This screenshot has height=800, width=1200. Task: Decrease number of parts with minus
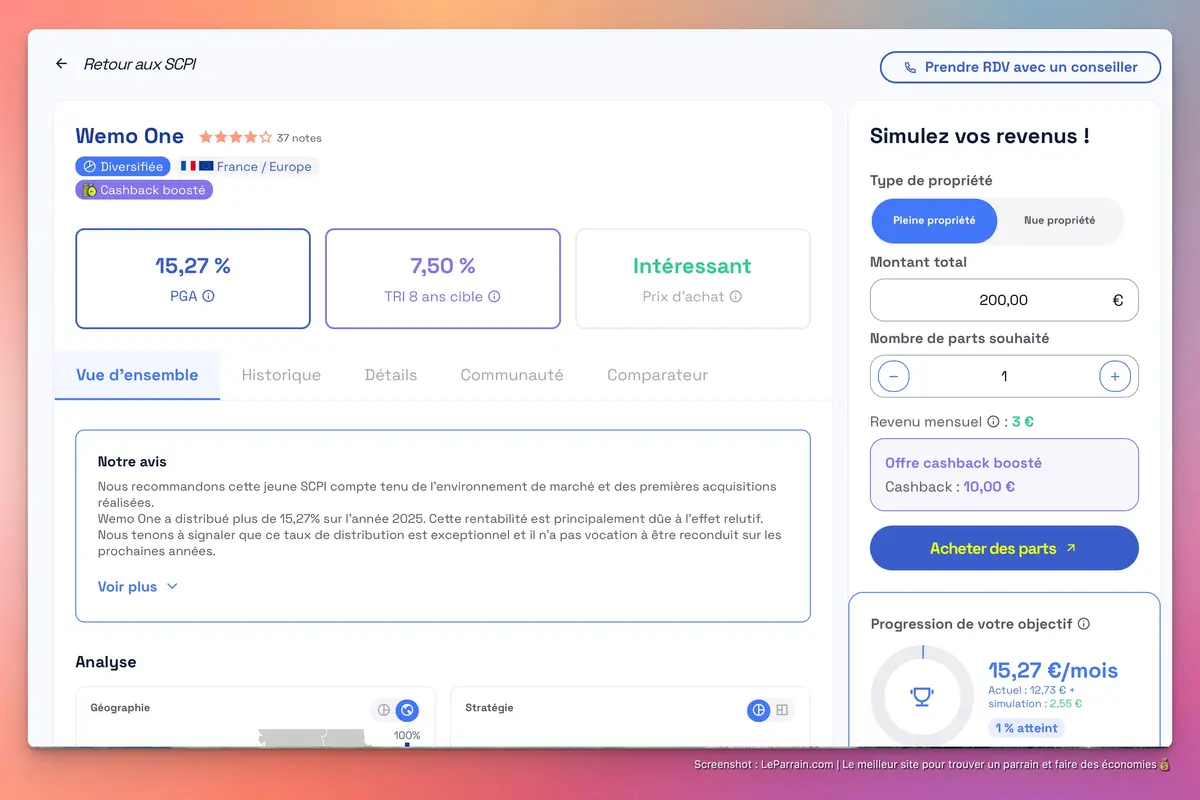click(893, 377)
